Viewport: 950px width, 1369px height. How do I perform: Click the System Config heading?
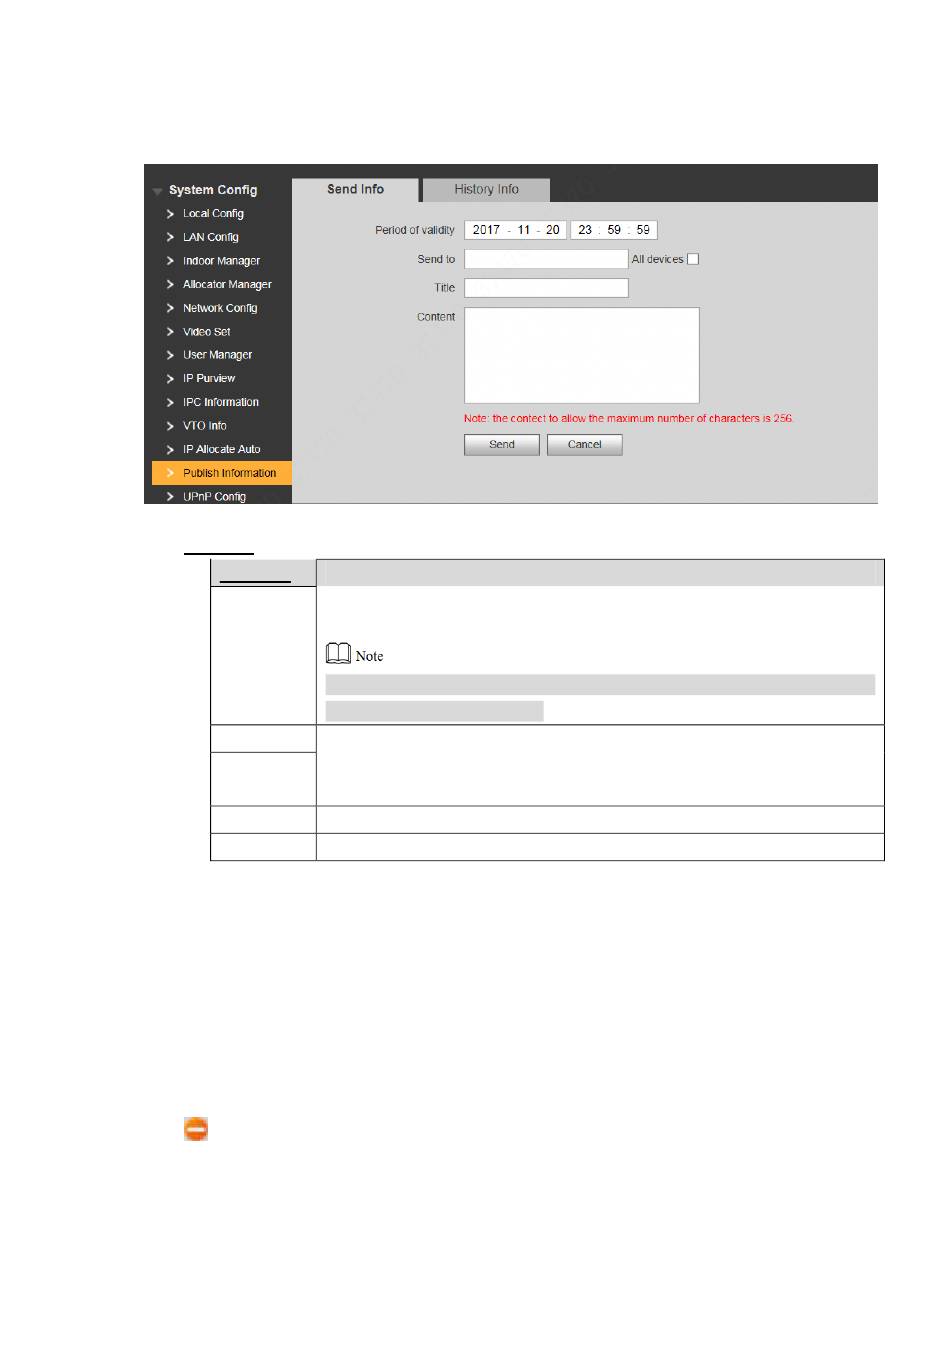click(x=213, y=190)
